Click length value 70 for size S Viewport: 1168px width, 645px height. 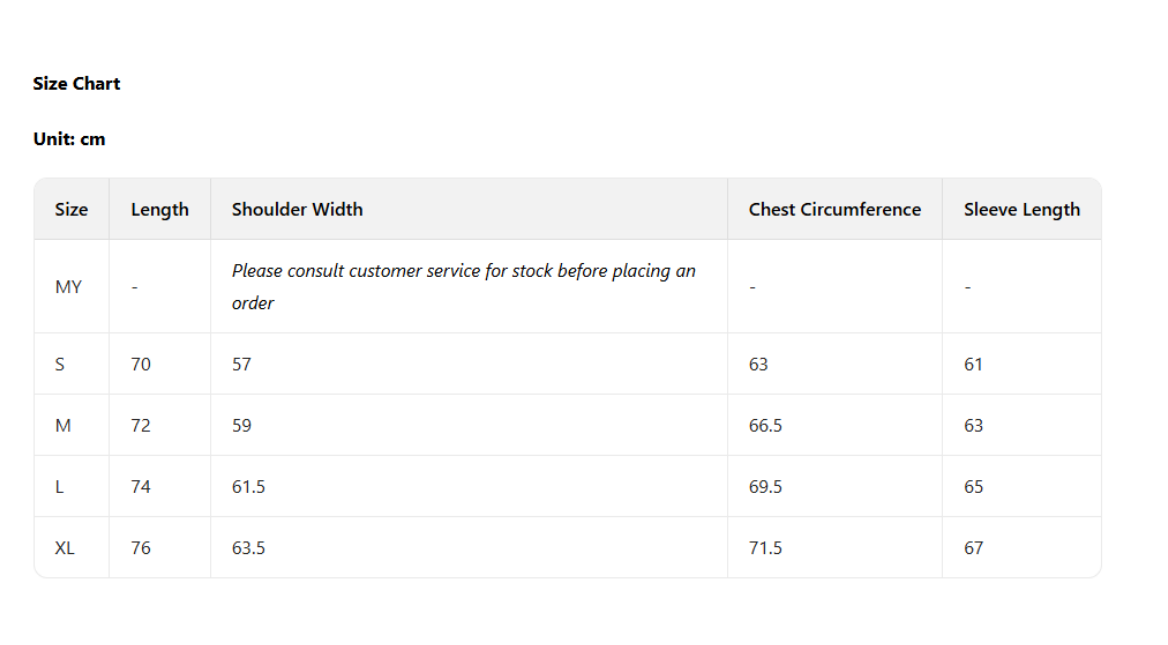141,364
